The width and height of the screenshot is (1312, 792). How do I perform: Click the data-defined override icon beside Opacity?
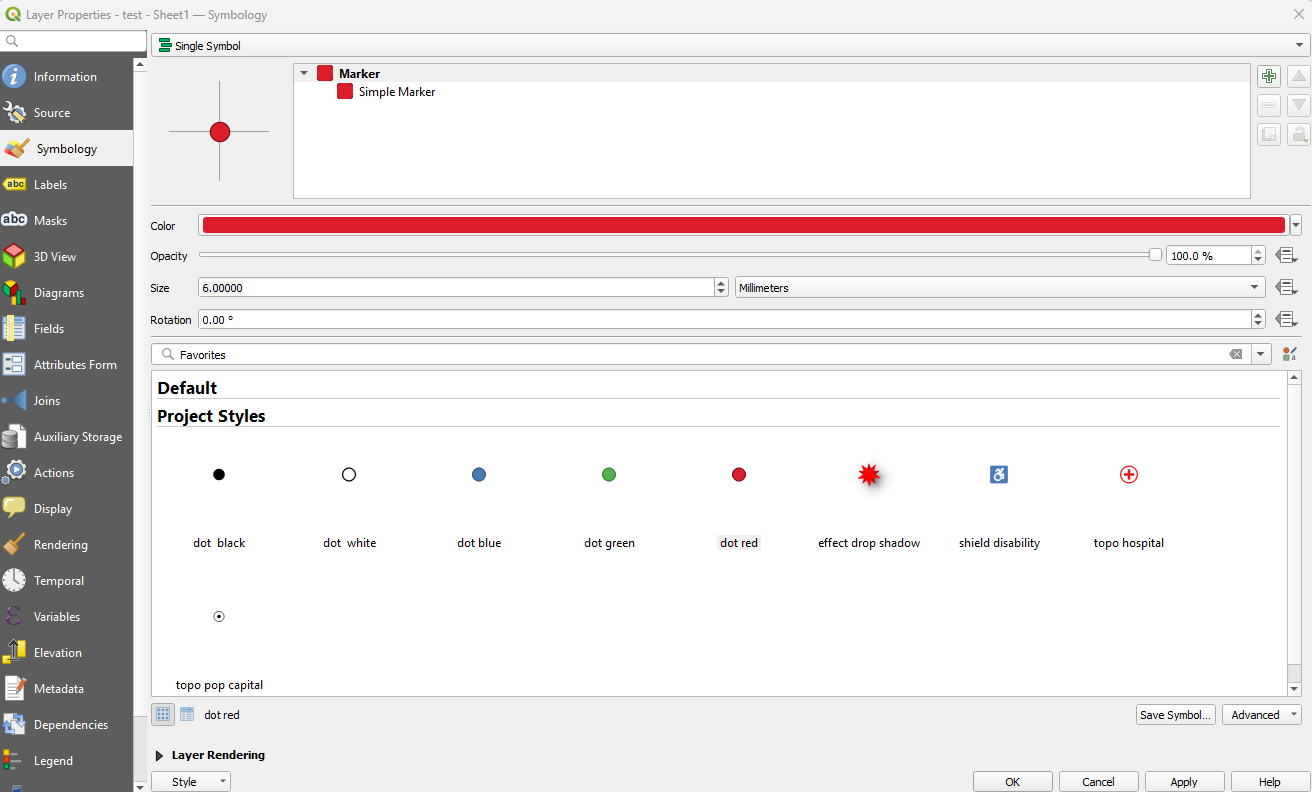pos(1286,256)
